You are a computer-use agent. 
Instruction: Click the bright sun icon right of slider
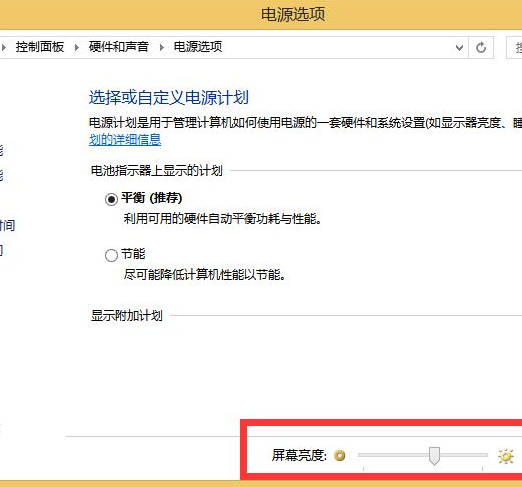tap(506, 456)
